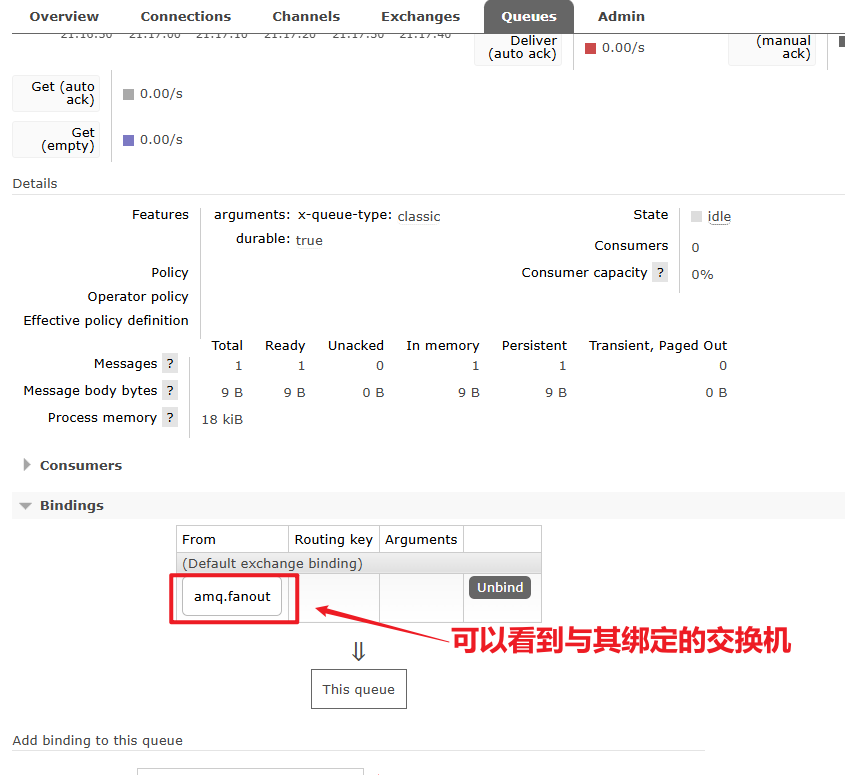The image size is (845, 775).
Task: Collapse the Bindings section
Action: [x=71, y=505]
